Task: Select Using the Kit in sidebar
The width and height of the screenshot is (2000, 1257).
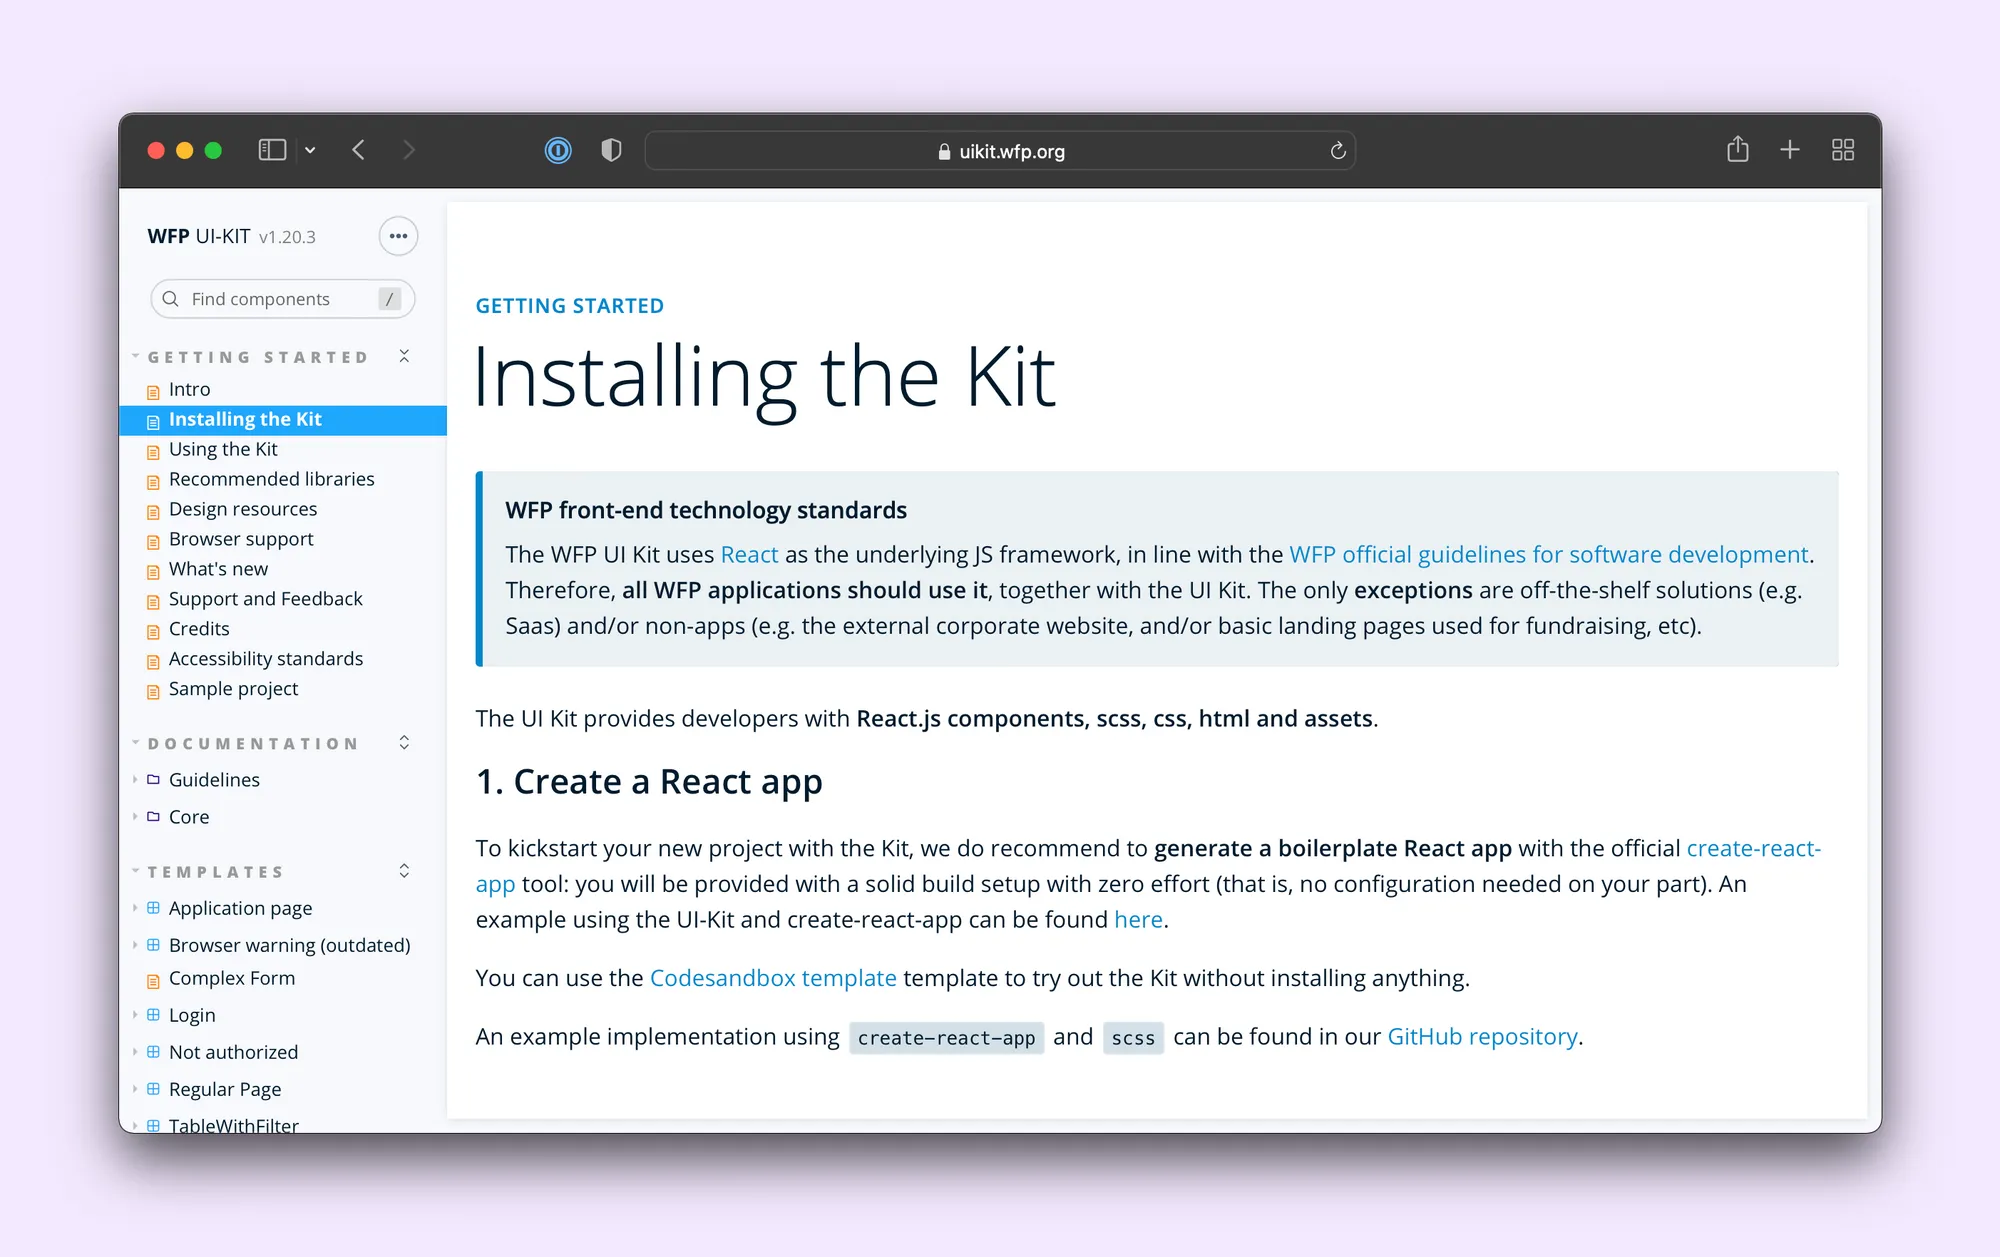Action: click(223, 449)
